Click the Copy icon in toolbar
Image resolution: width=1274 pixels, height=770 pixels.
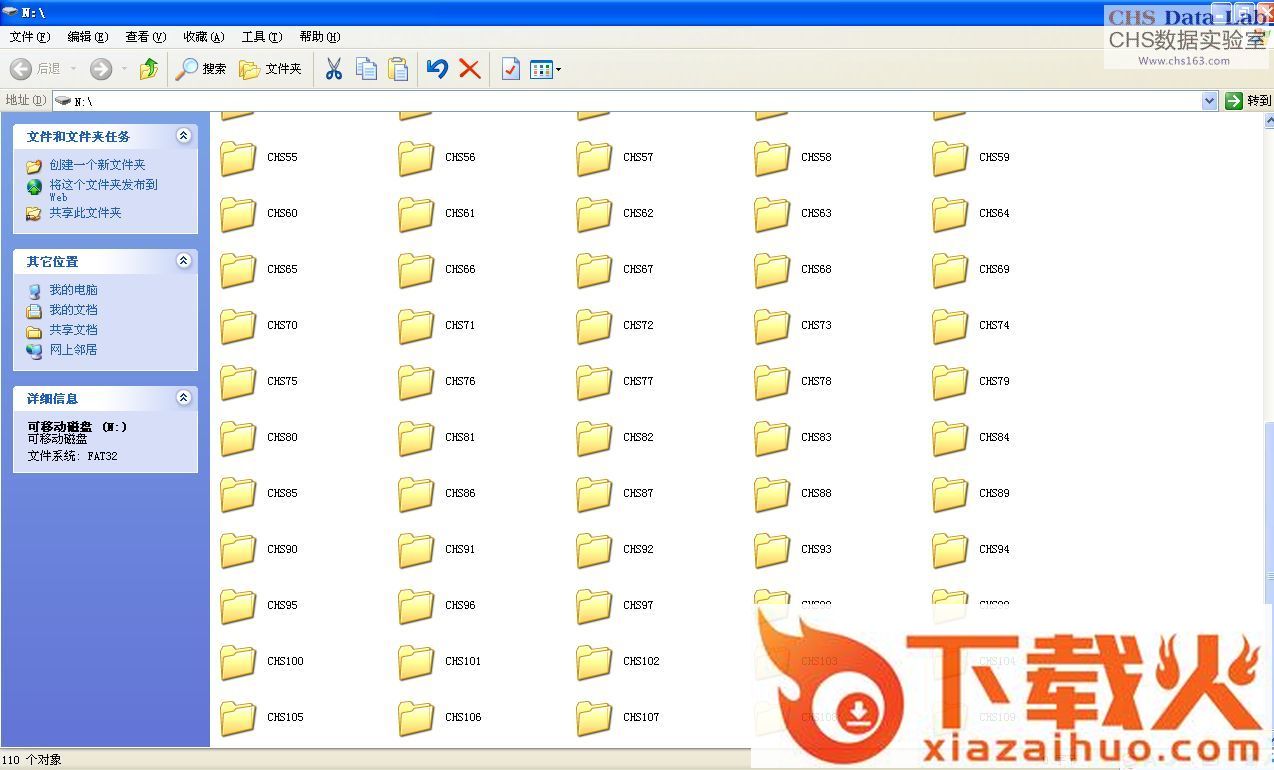(x=366, y=69)
